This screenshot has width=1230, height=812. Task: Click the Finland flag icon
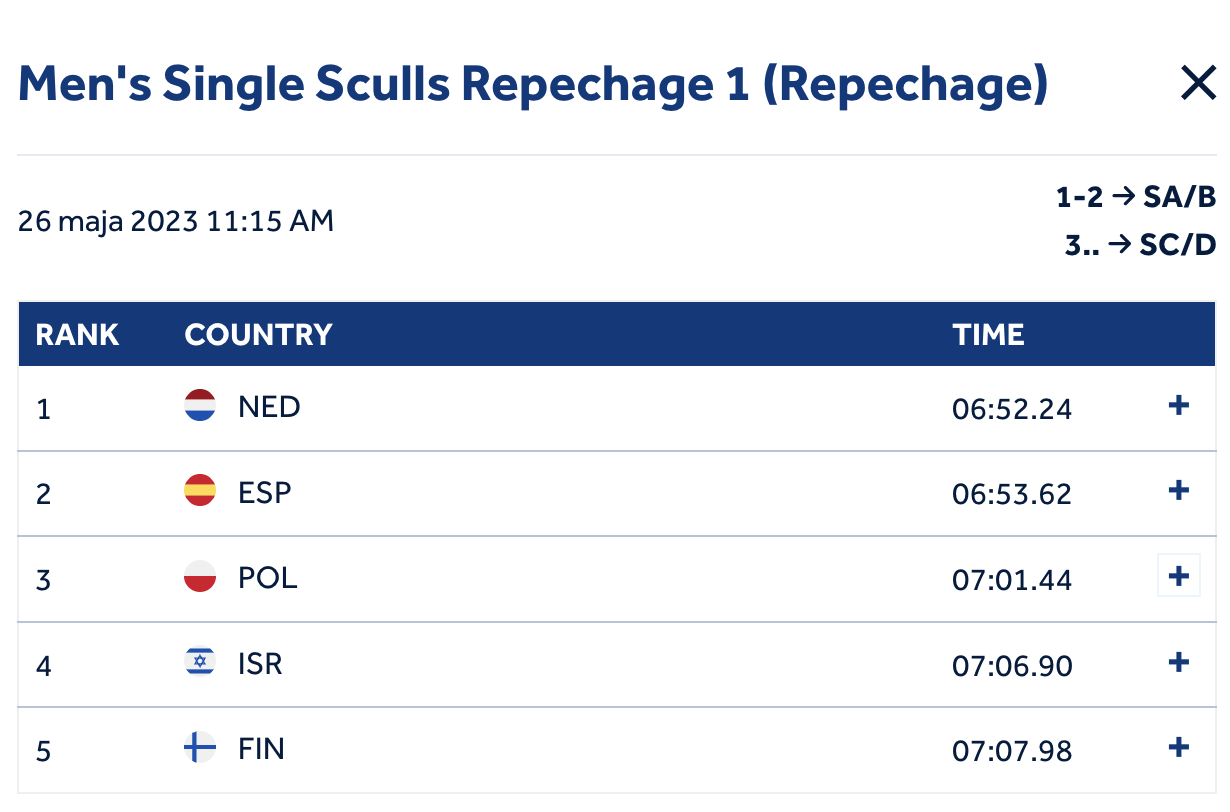click(200, 747)
